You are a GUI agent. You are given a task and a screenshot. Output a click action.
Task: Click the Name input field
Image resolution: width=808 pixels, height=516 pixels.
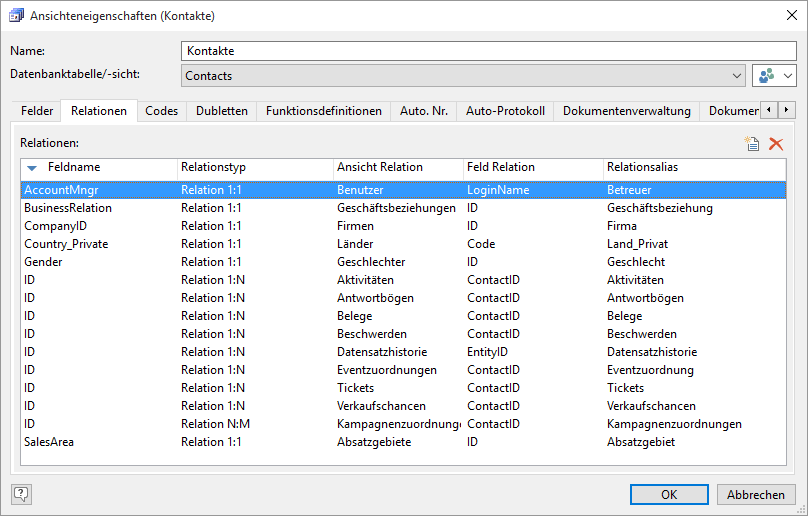(x=488, y=50)
